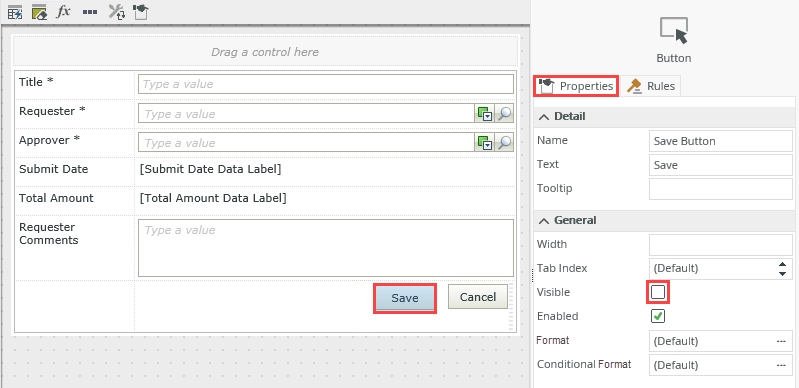
Task: Click the three-squares toolbar icon
Action: [x=90, y=12]
